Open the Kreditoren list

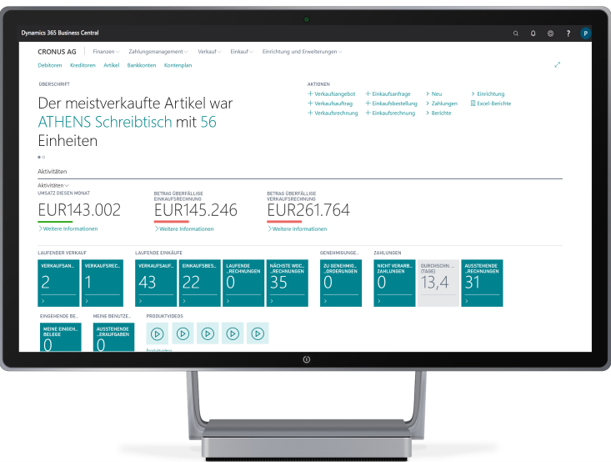[83, 65]
